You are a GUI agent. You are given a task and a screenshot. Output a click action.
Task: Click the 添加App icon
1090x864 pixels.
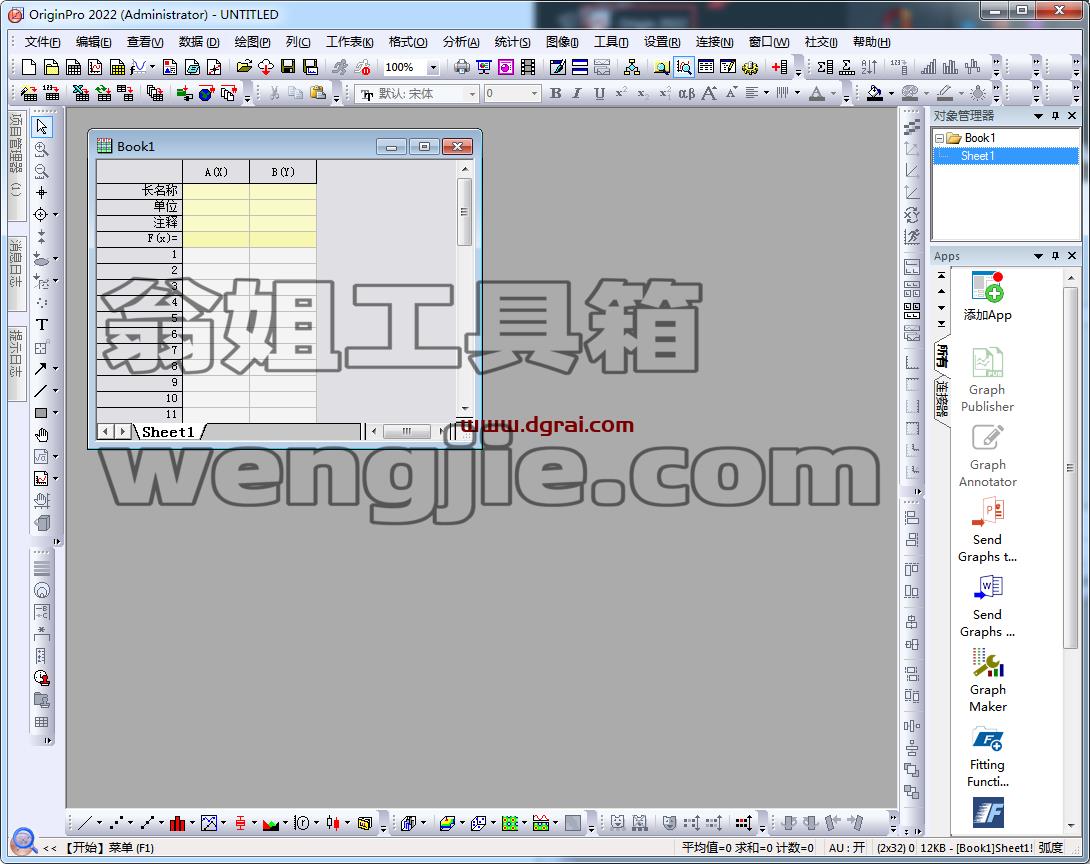click(987, 296)
